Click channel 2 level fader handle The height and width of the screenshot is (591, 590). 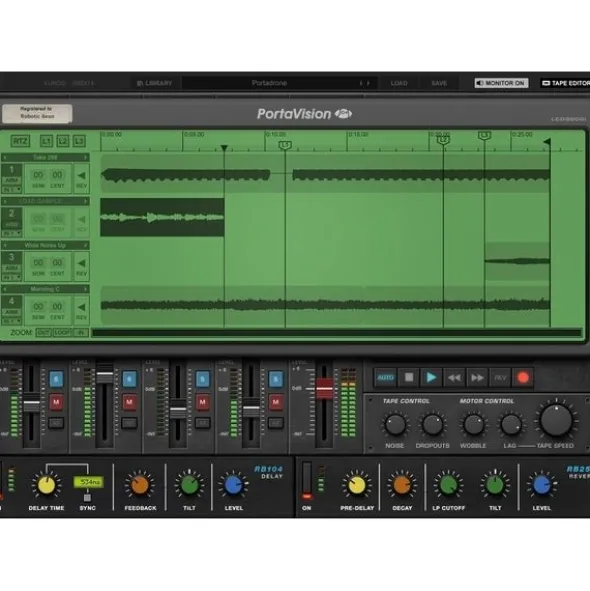point(105,373)
